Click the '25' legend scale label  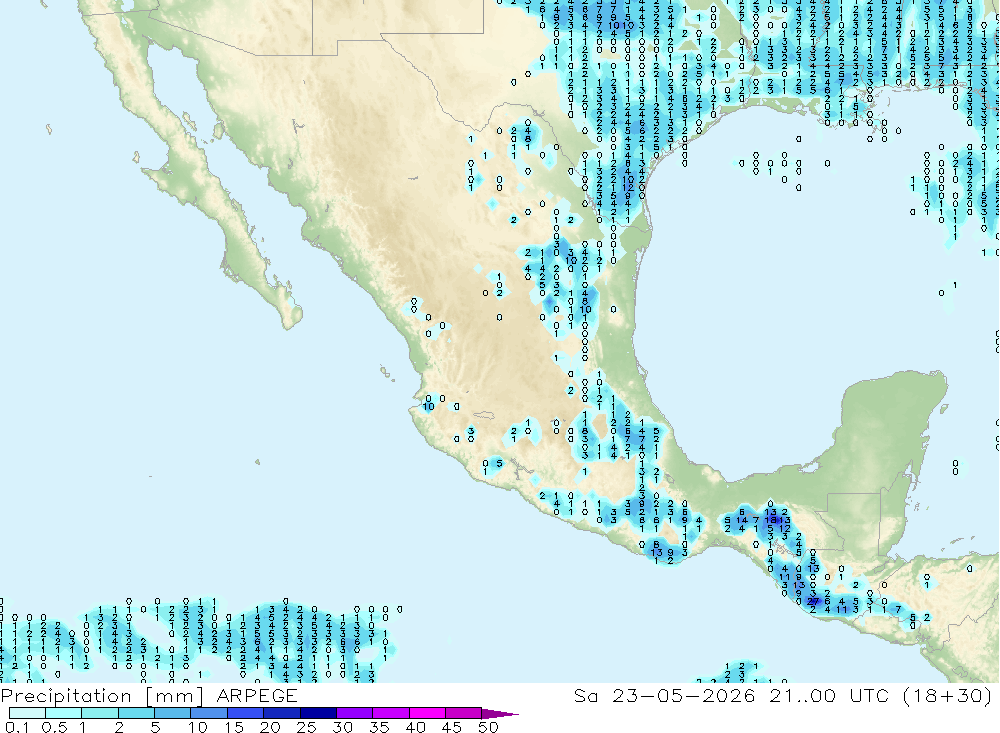[x=306, y=727]
